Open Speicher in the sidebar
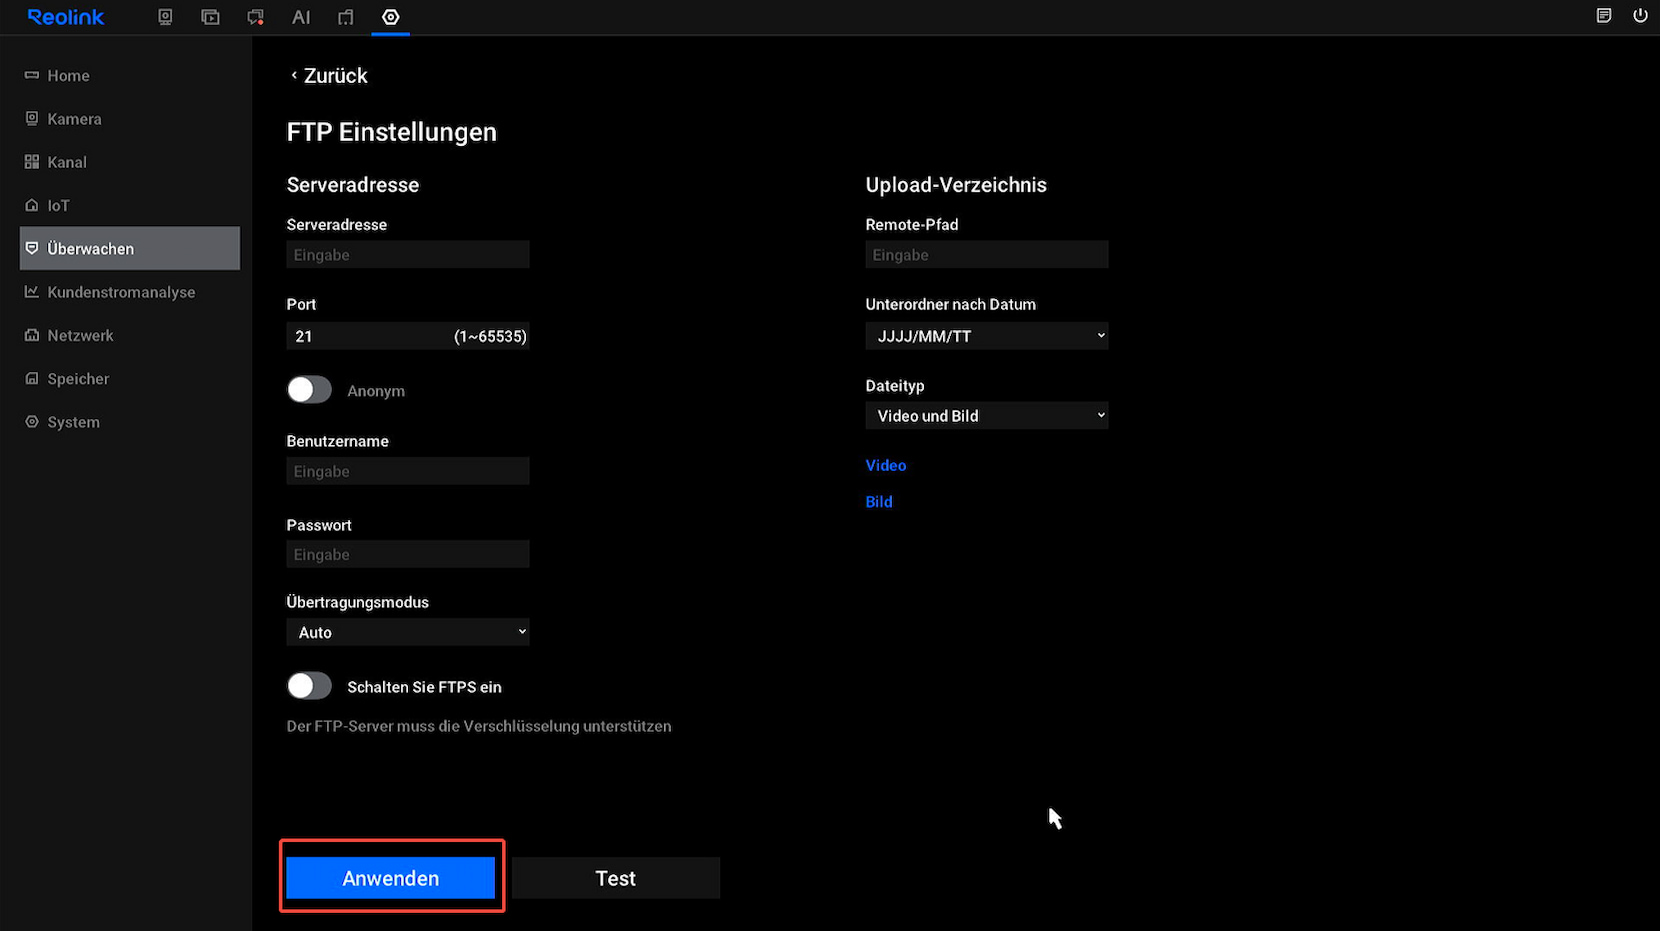 tap(130, 378)
